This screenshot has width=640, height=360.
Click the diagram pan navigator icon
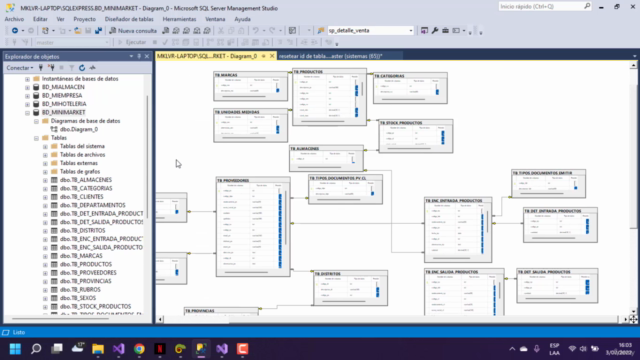click(x=633, y=319)
